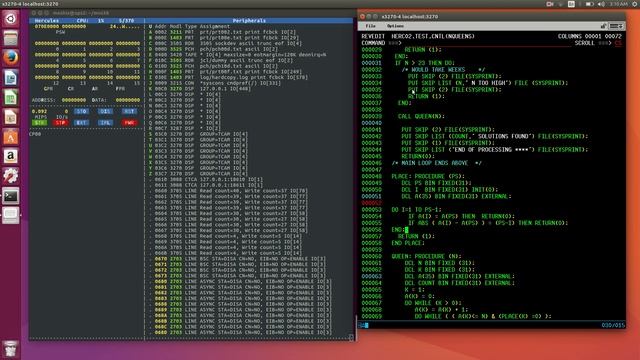Click line number 000040 in the editor
Screen dimensions: 640x360
(371, 123)
